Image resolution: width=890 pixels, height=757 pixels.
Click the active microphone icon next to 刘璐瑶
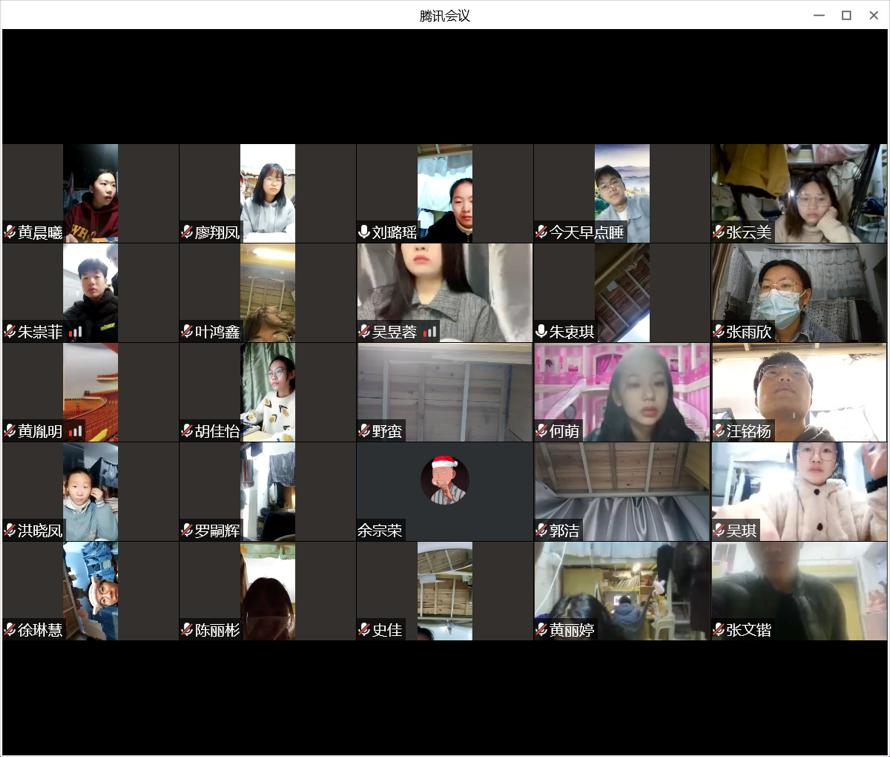[x=364, y=232]
